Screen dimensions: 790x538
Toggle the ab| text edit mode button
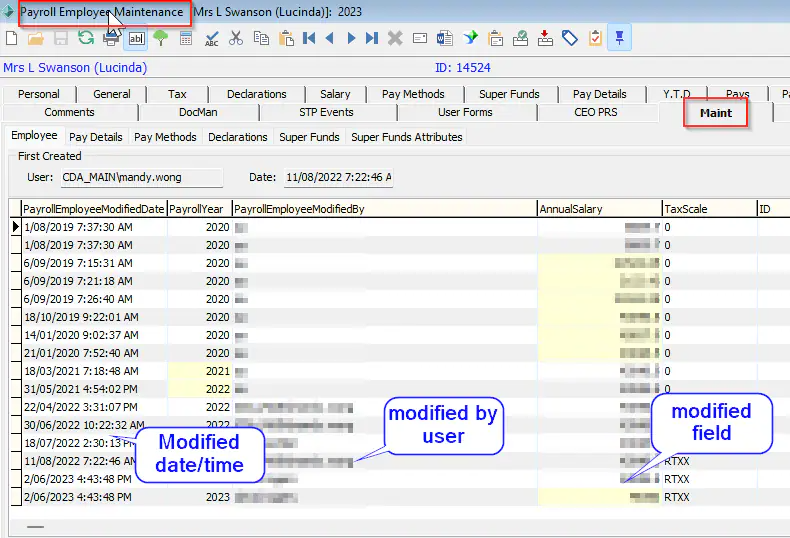click(135, 38)
